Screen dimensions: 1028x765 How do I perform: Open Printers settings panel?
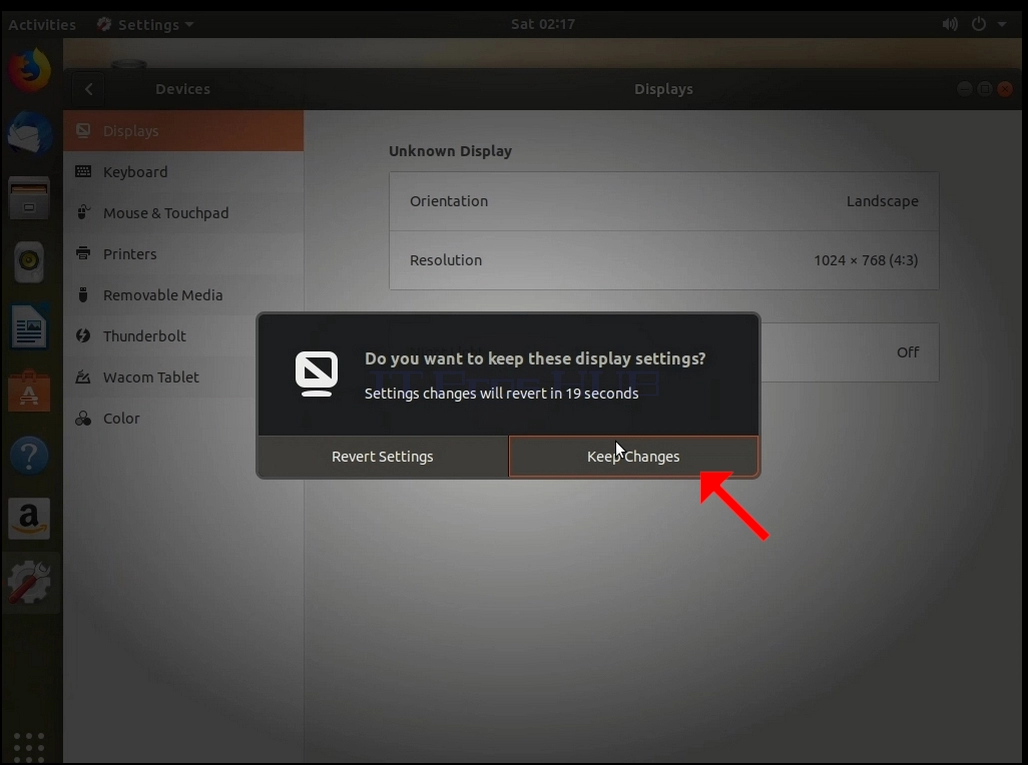tap(184, 254)
